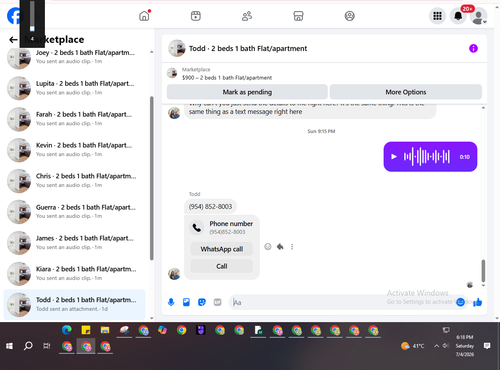This screenshot has width=500, height=370.
Task: Open Sticky Notes from taskbar
Action: coord(86,330)
